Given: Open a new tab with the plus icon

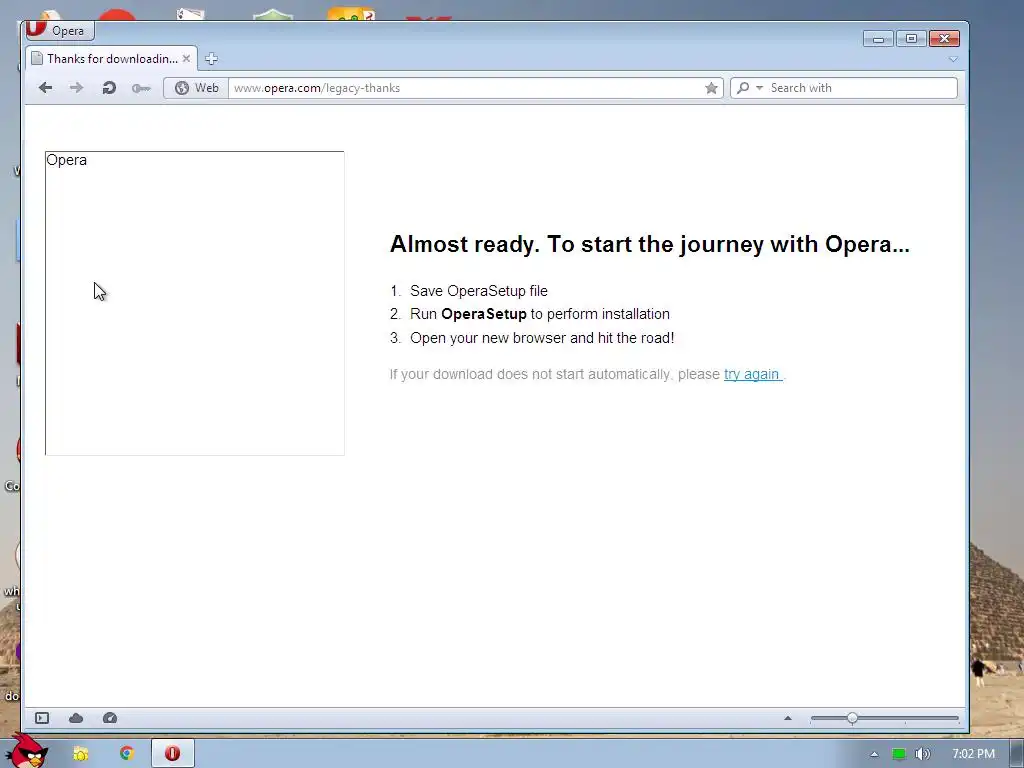Looking at the screenshot, I should (x=211, y=59).
